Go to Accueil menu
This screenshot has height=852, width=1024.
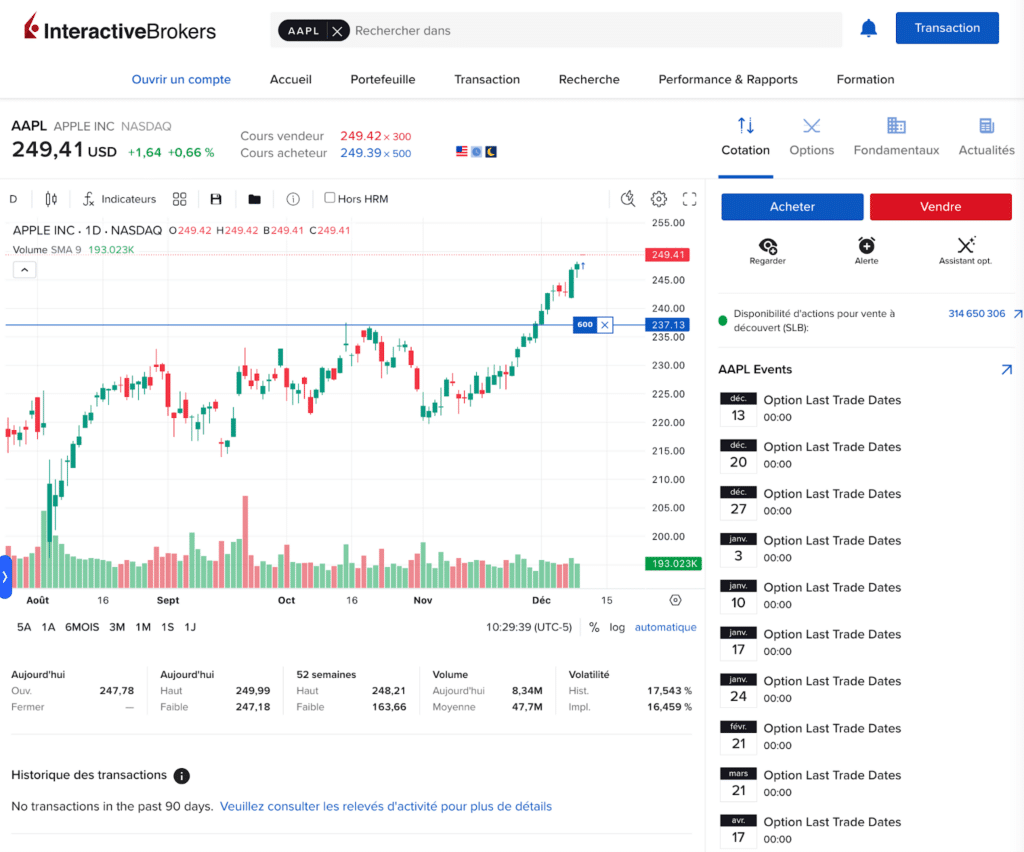pos(291,80)
